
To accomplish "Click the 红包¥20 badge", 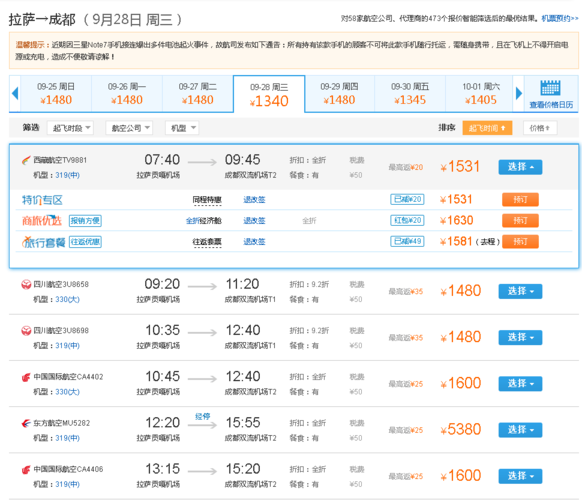I will [x=407, y=220].
